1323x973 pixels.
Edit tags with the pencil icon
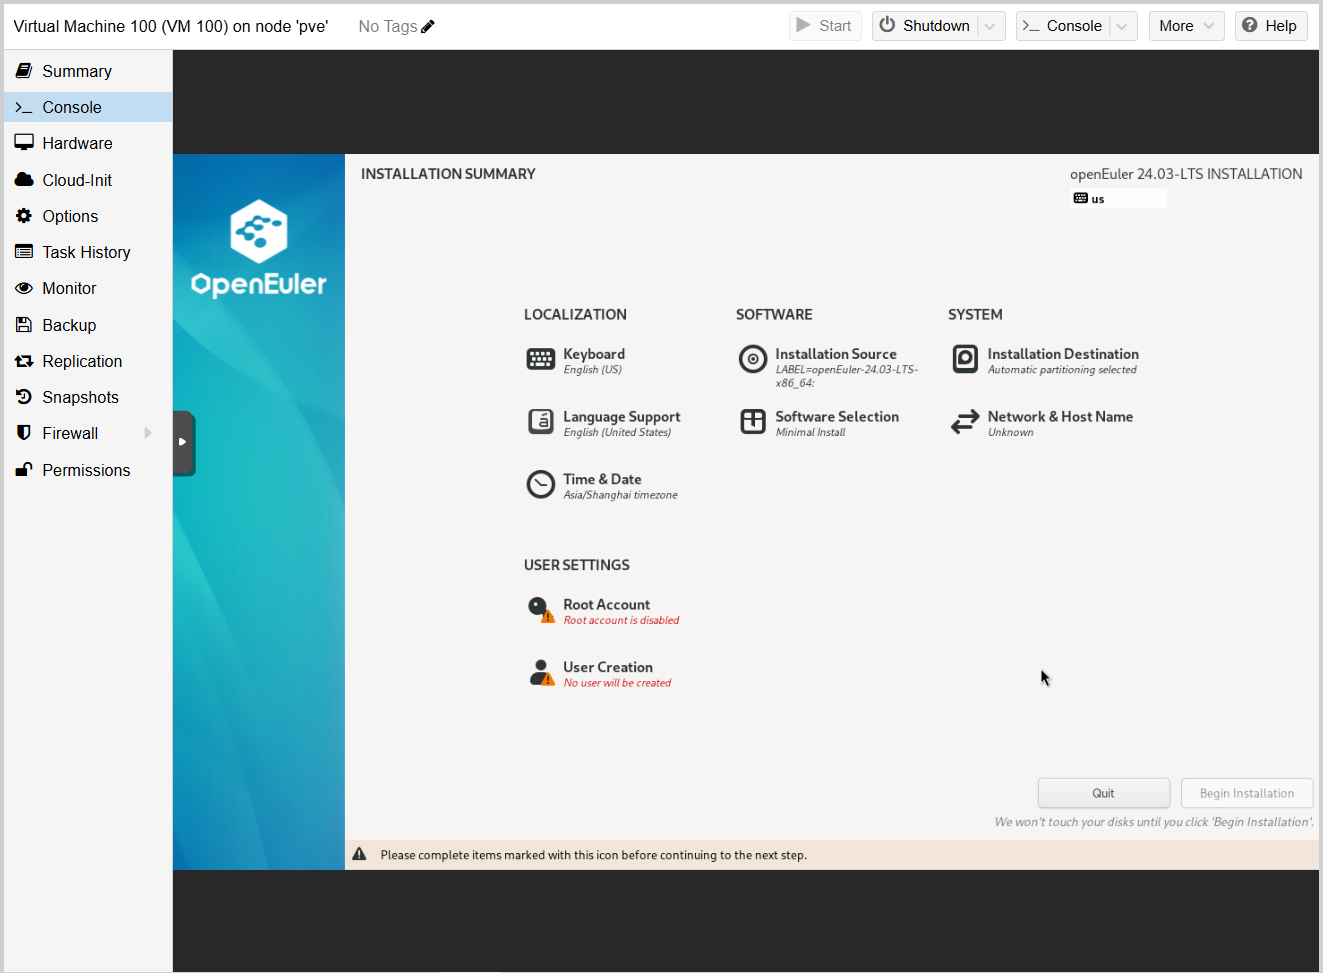coord(428,27)
